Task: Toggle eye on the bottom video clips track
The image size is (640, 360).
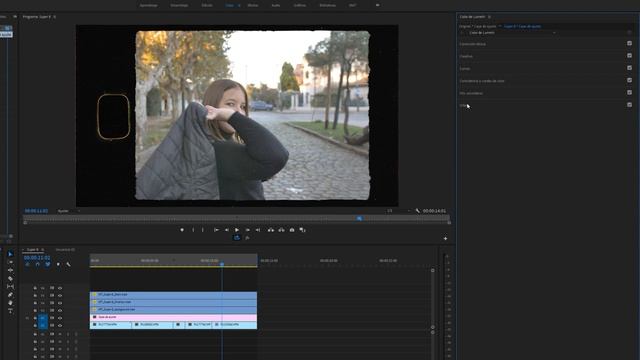Action: tap(60, 325)
